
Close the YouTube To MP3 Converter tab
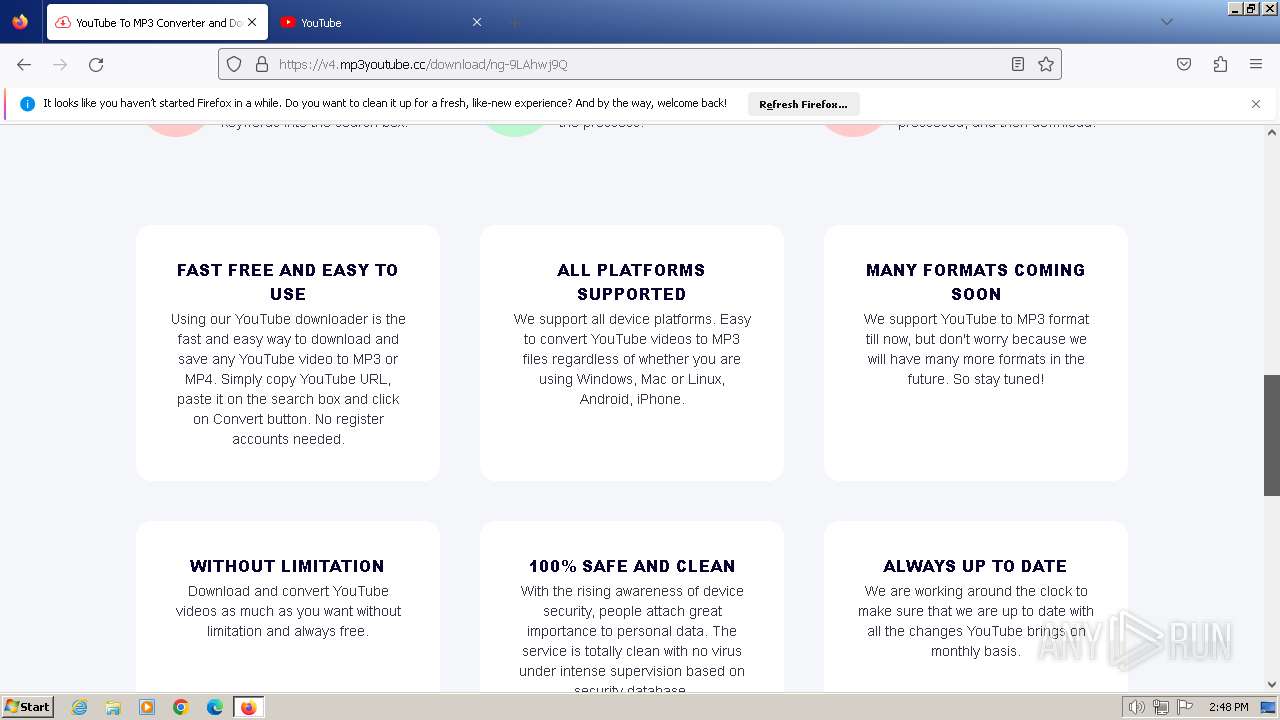[x=252, y=22]
